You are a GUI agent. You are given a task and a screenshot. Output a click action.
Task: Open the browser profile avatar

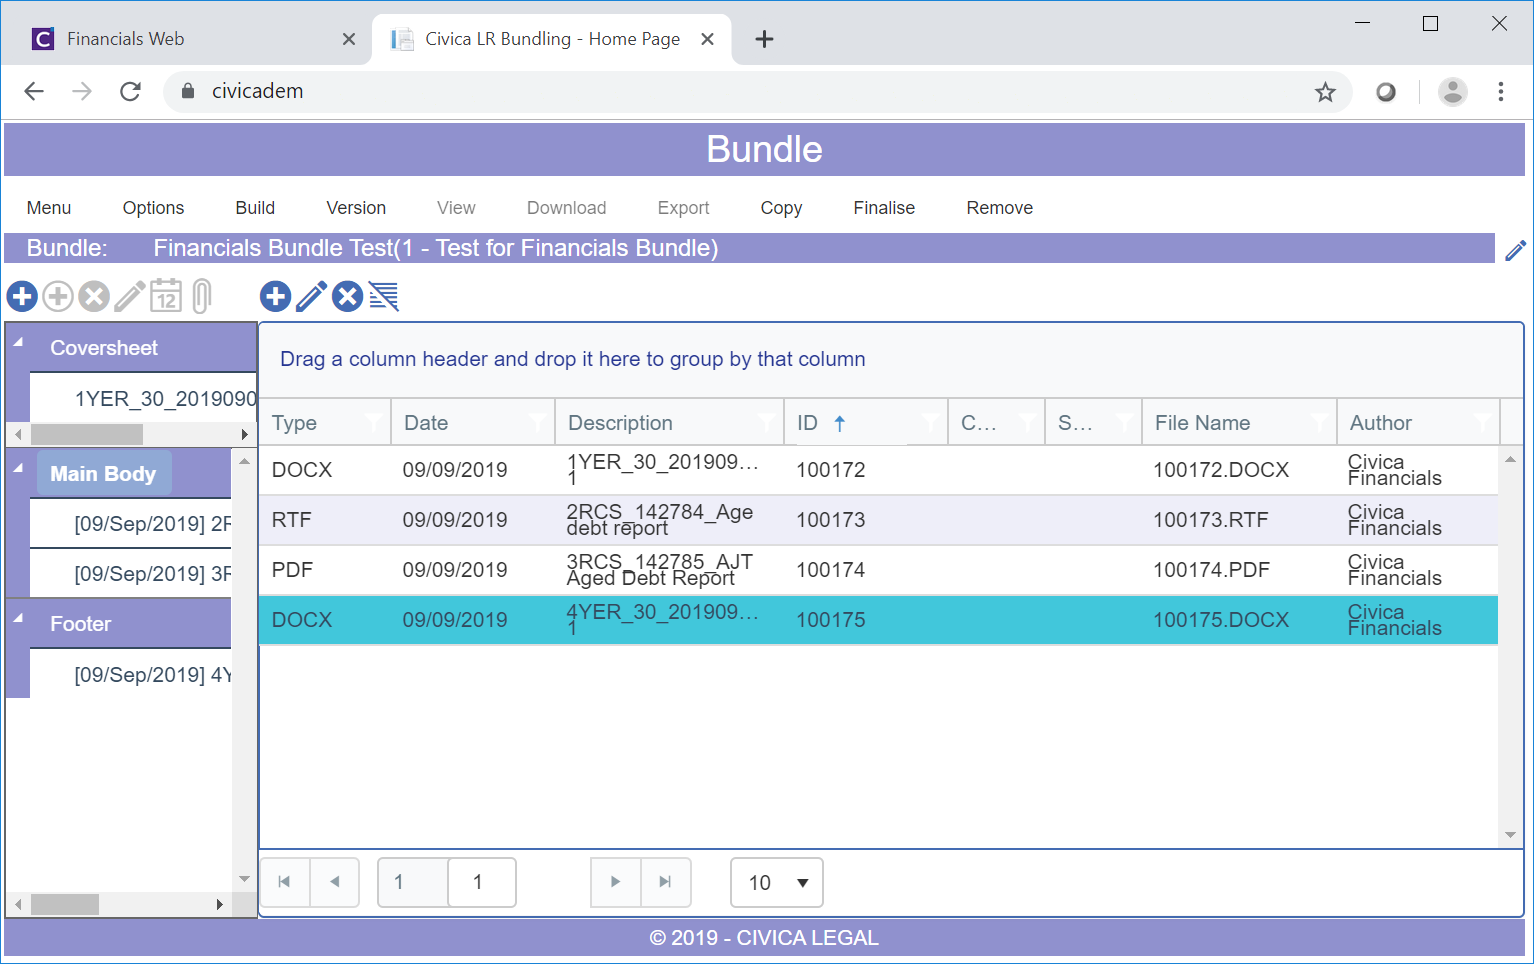click(x=1452, y=92)
